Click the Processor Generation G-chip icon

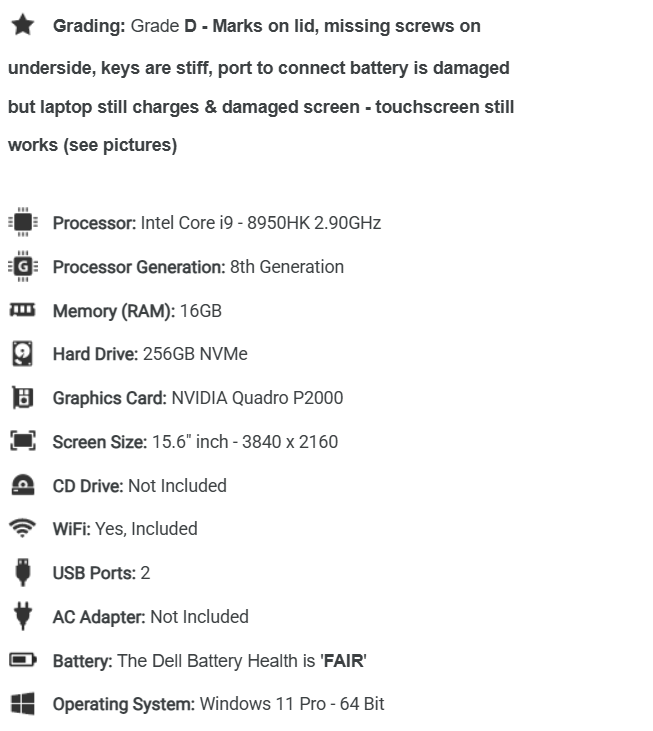click(x=23, y=266)
